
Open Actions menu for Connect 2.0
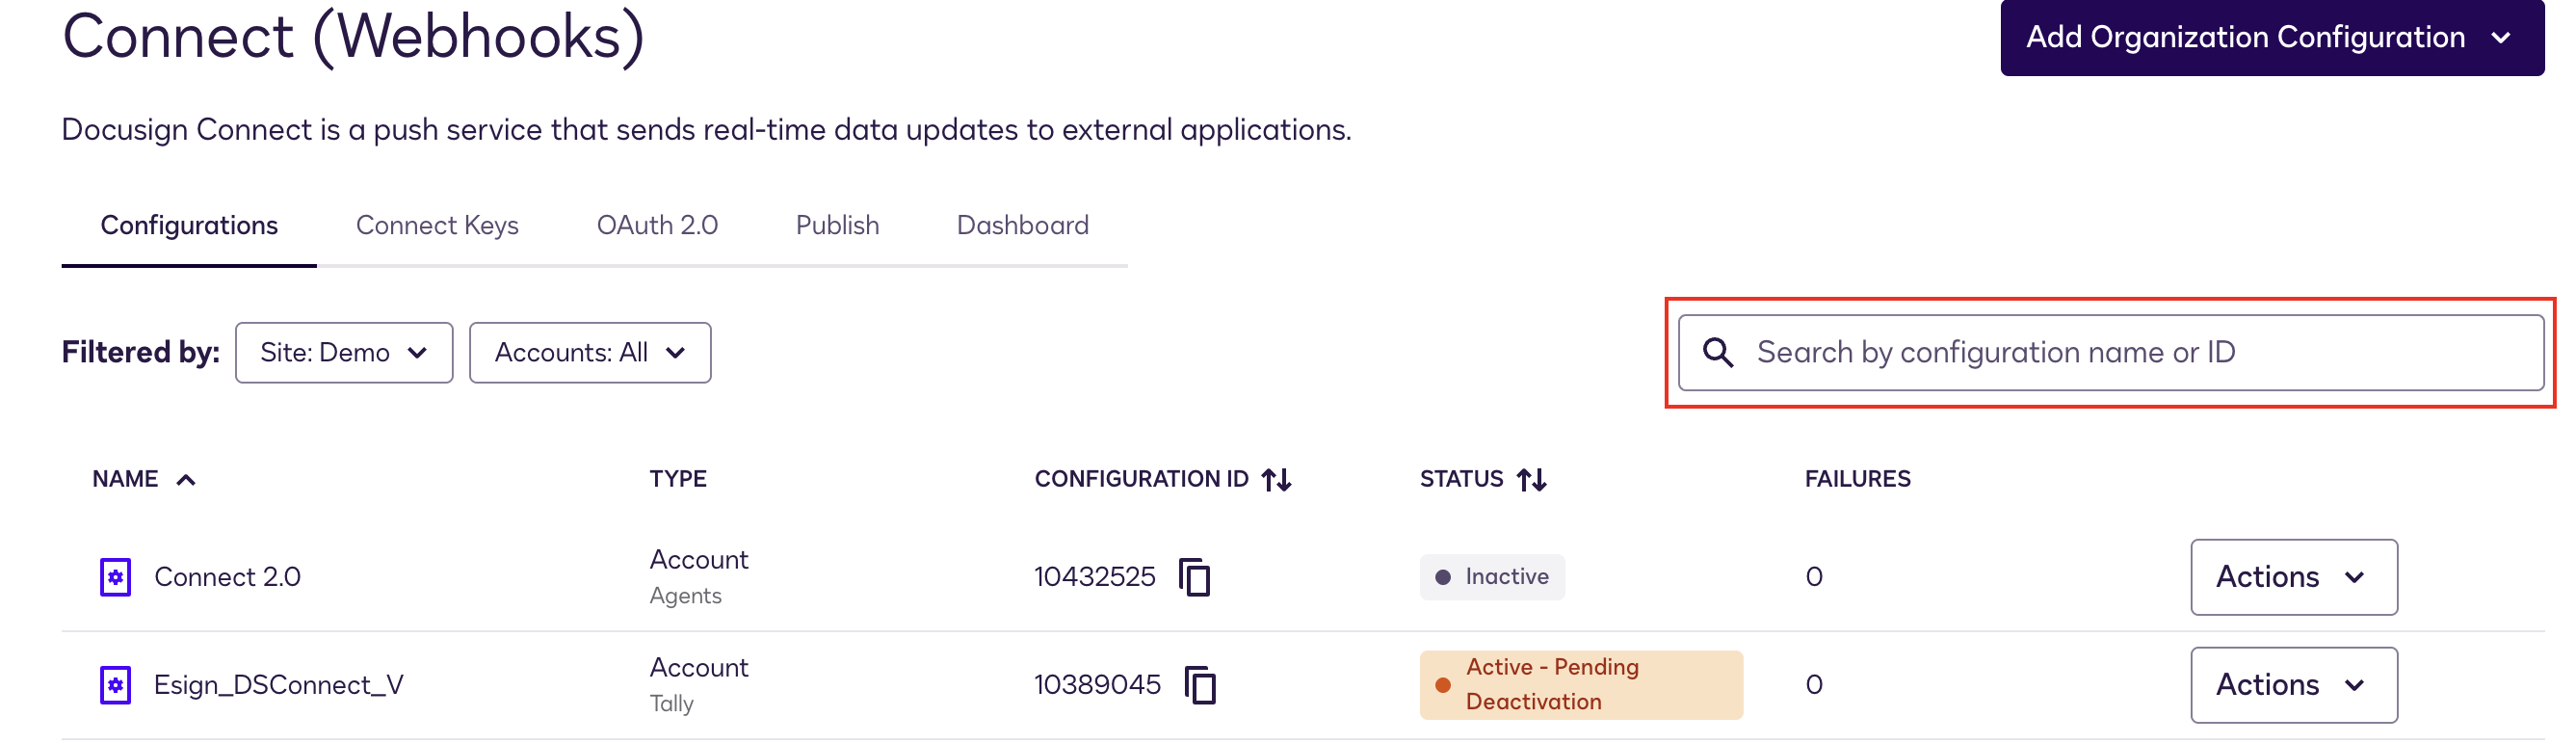point(2292,577)
